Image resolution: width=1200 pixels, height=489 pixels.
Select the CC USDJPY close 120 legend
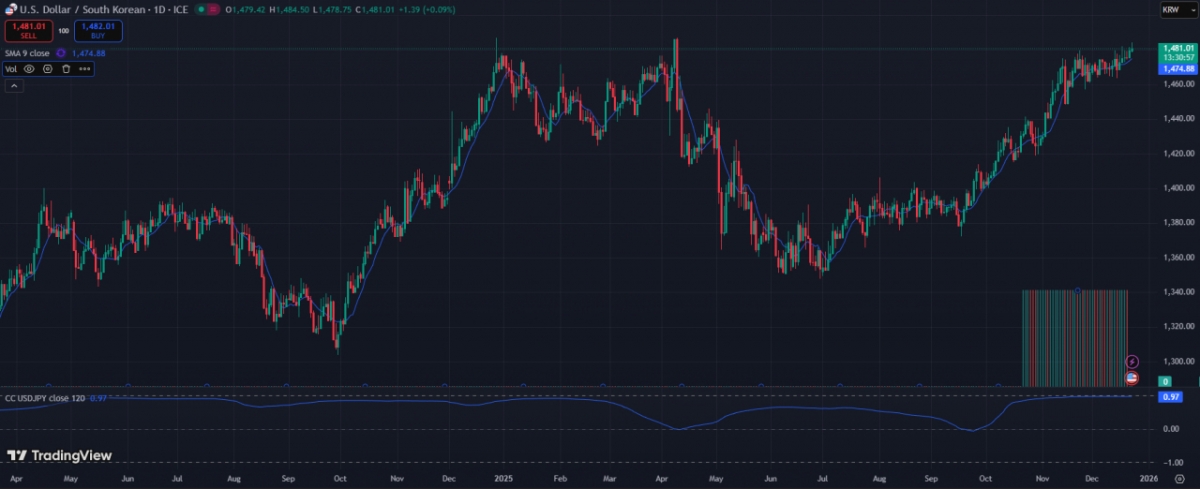(x=45, y=398)
